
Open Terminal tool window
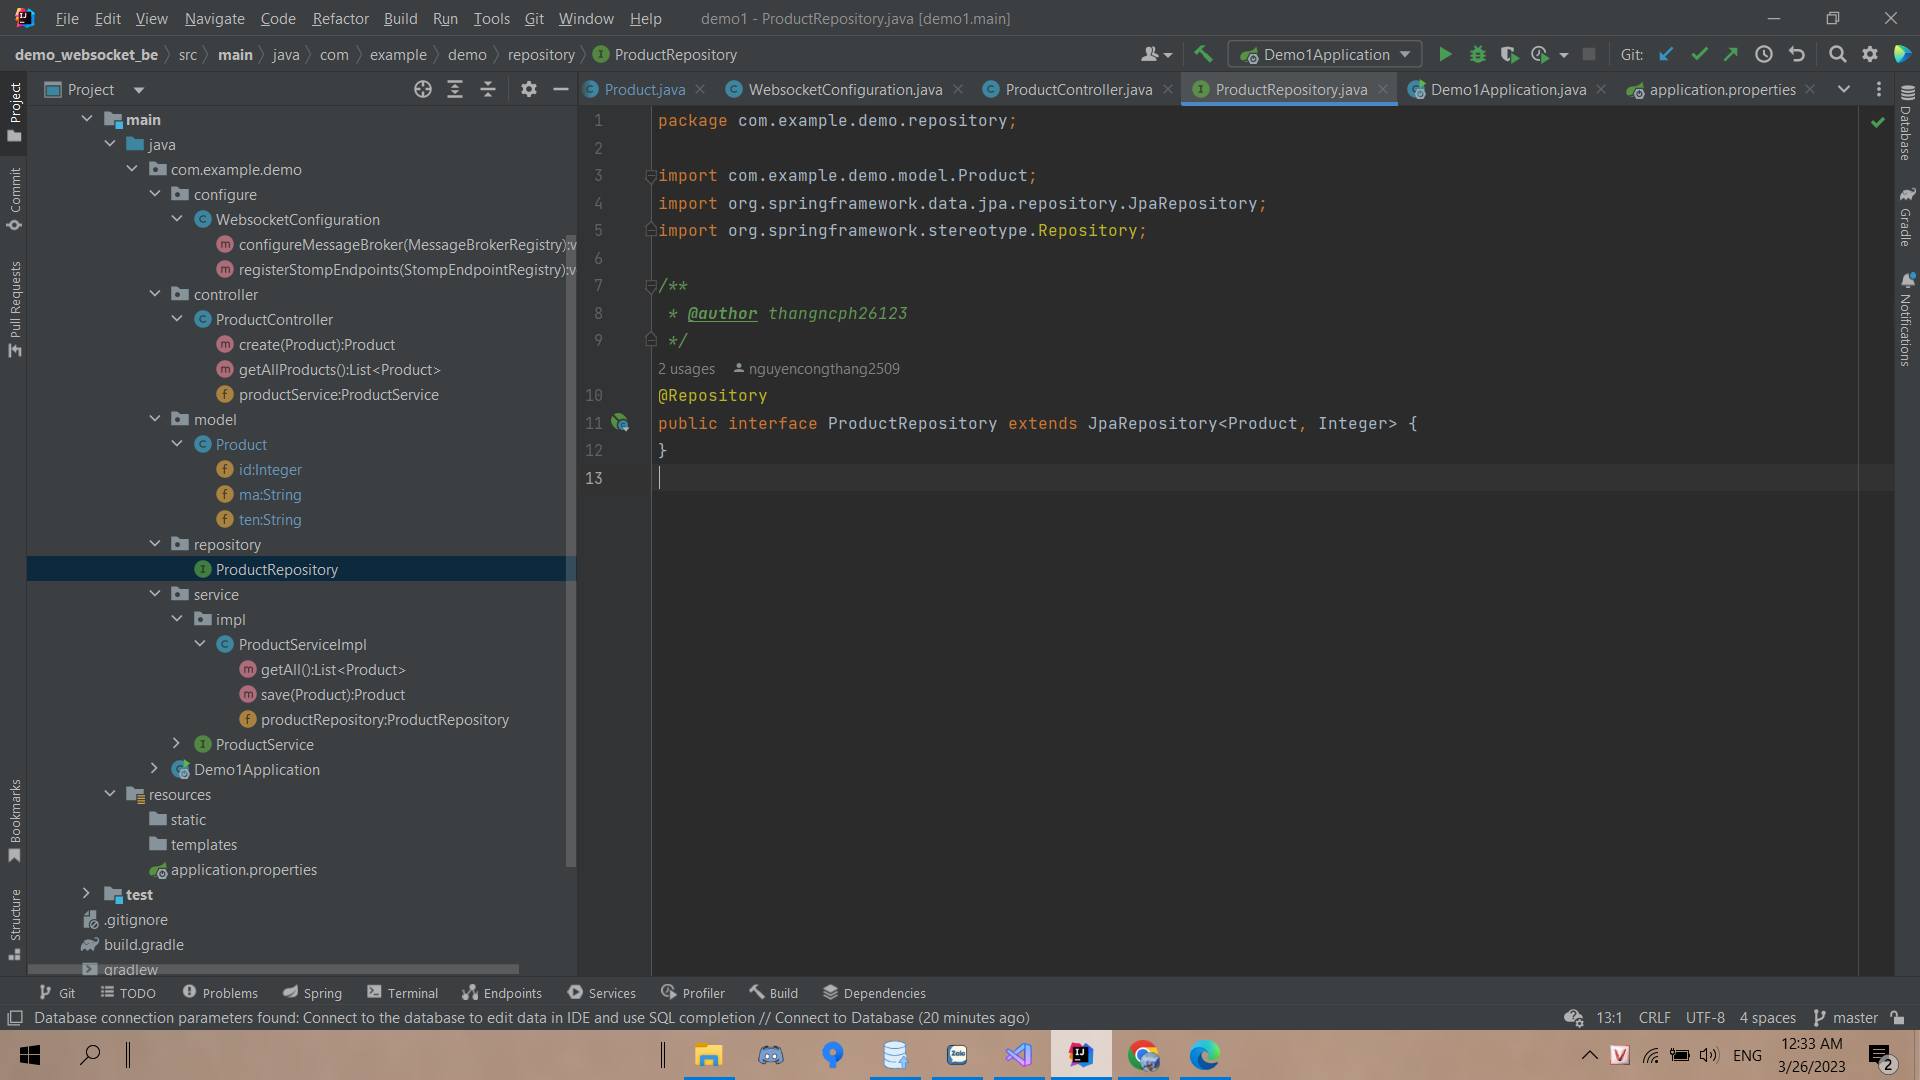click(x=402, y=993)
